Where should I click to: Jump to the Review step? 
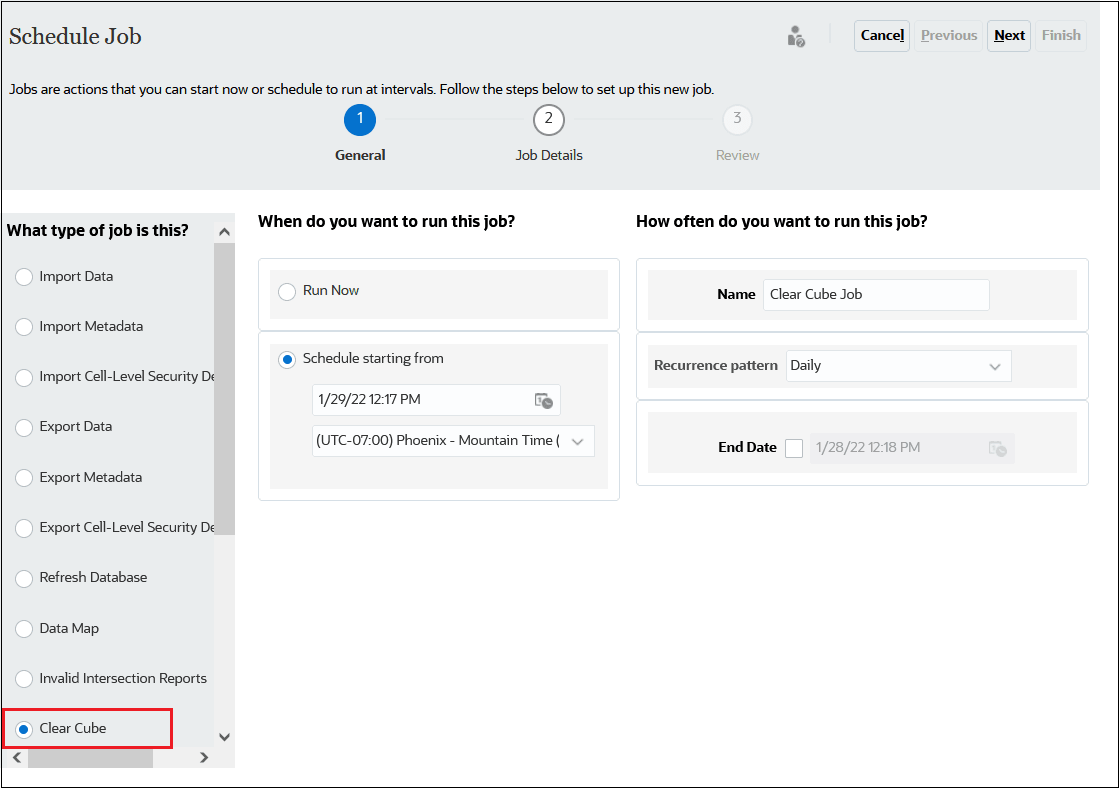tap(737, 119)
